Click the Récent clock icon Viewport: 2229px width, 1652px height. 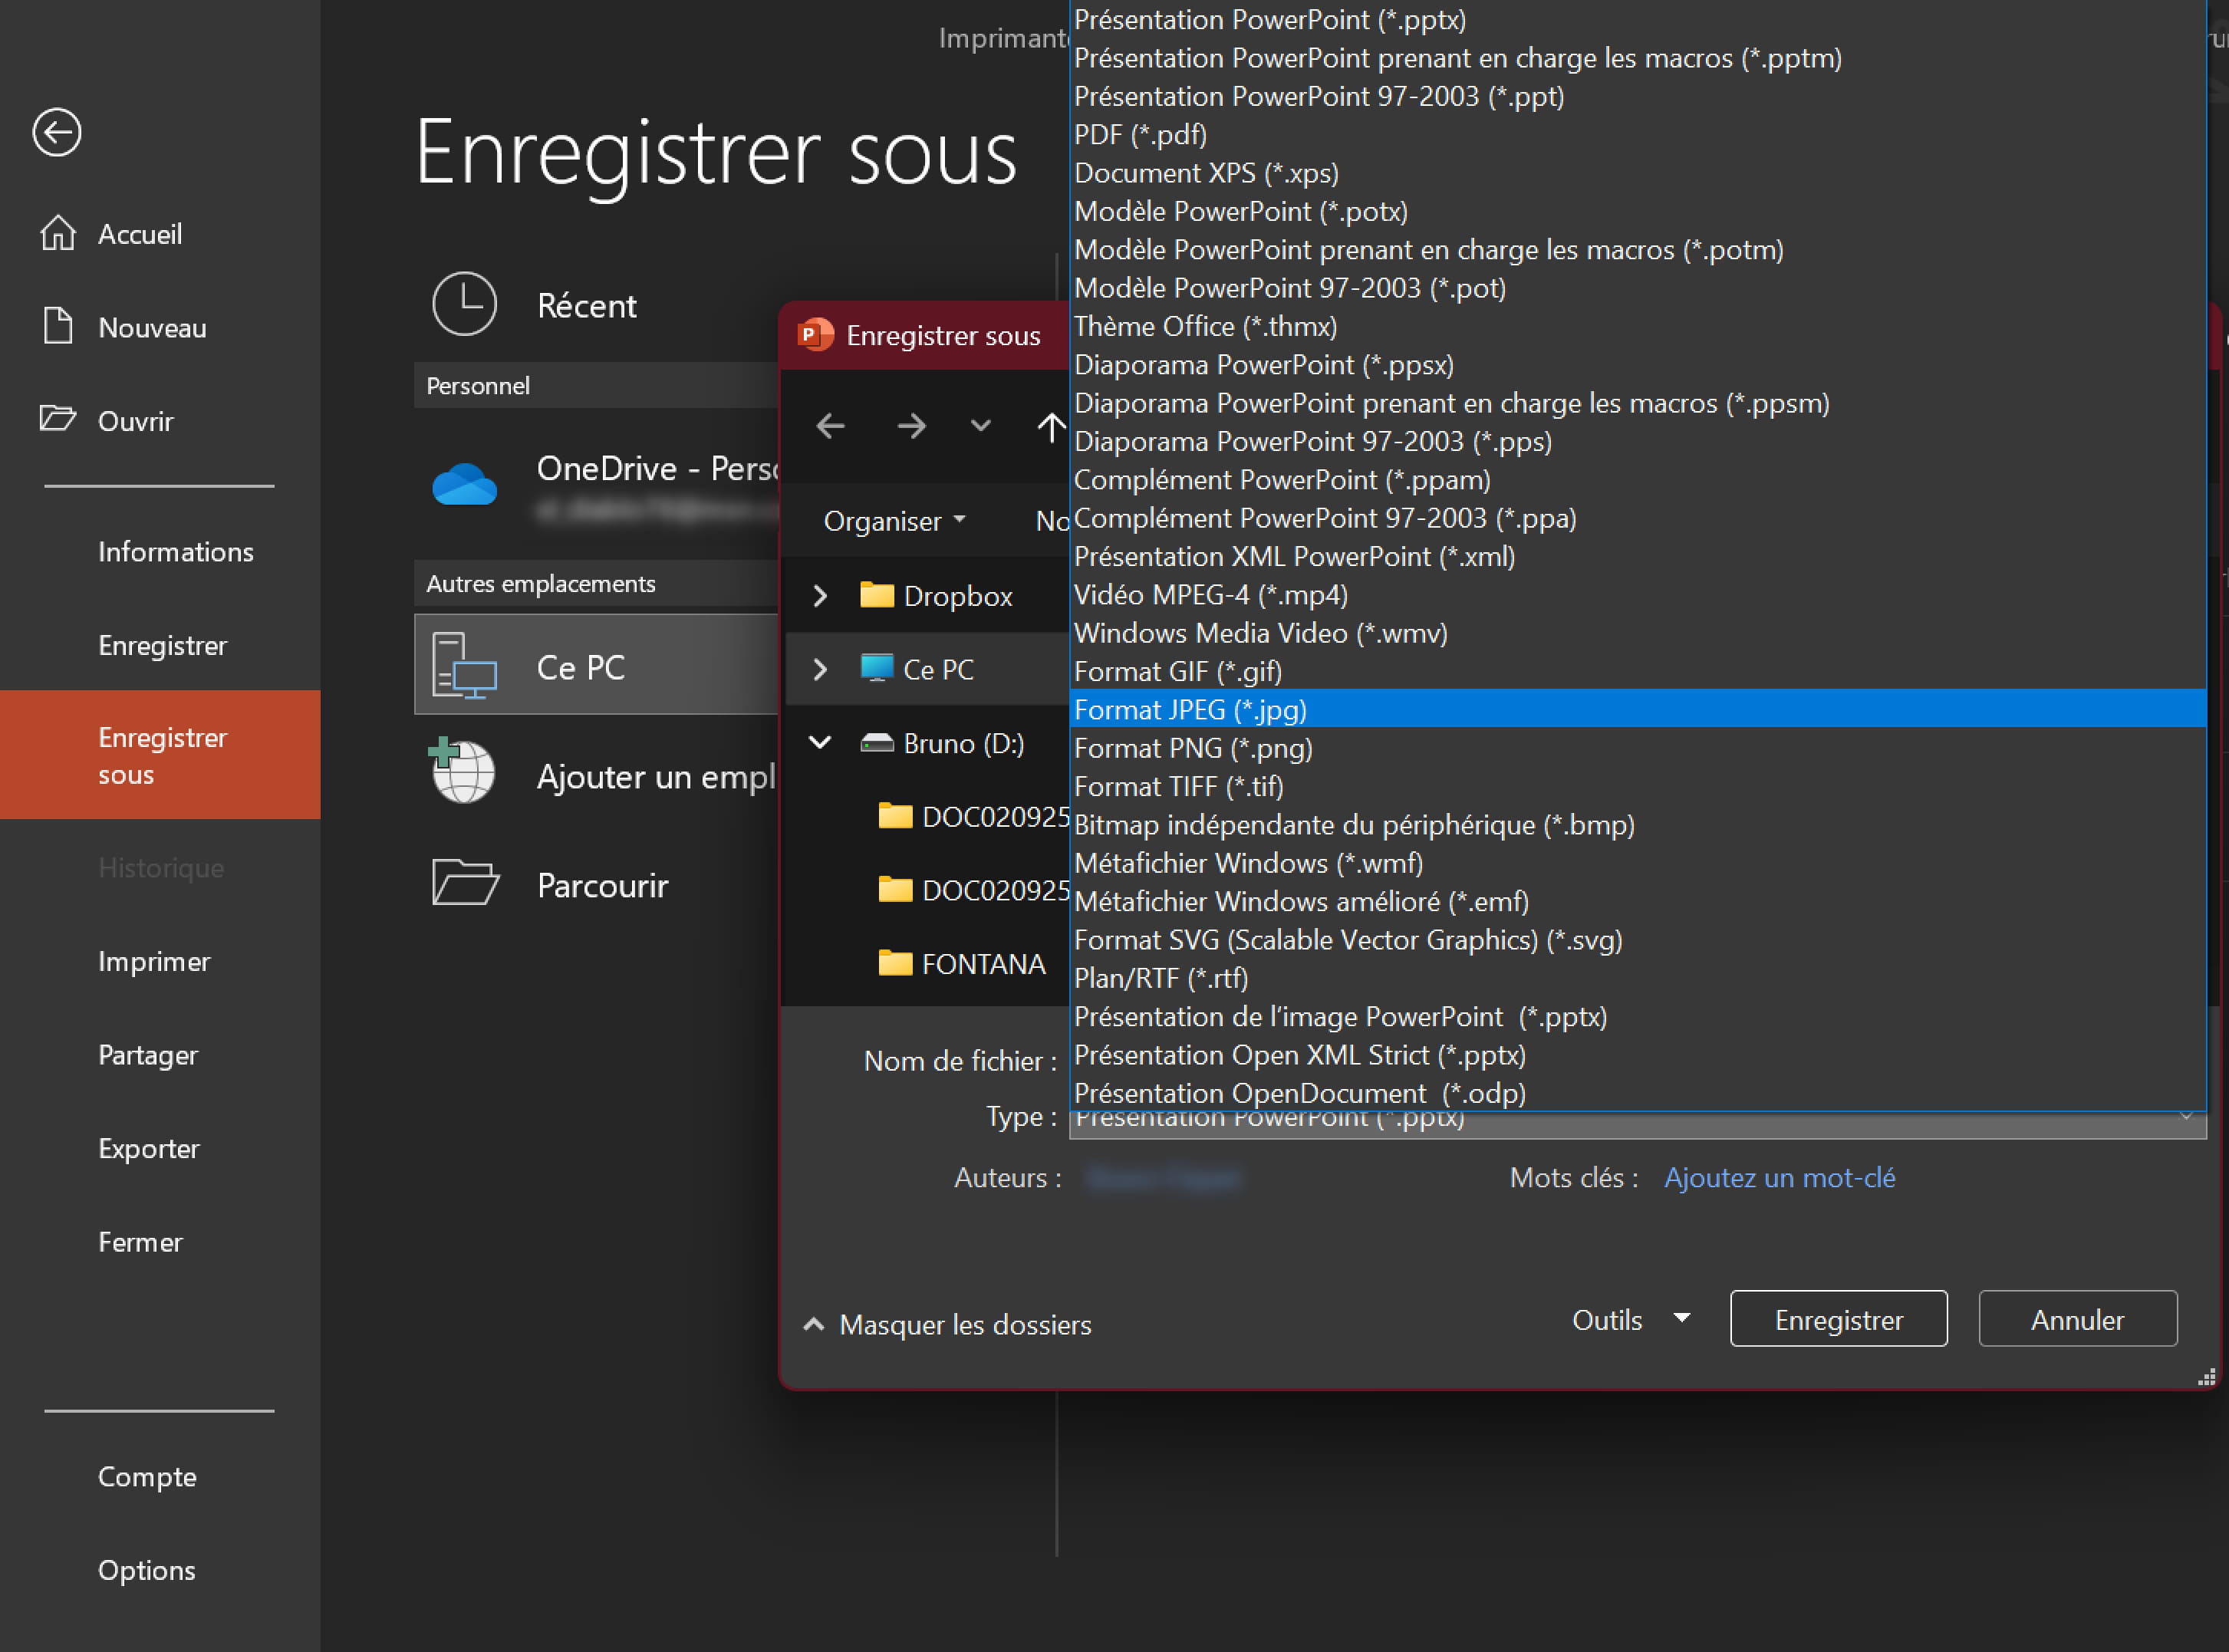(464, 304)
